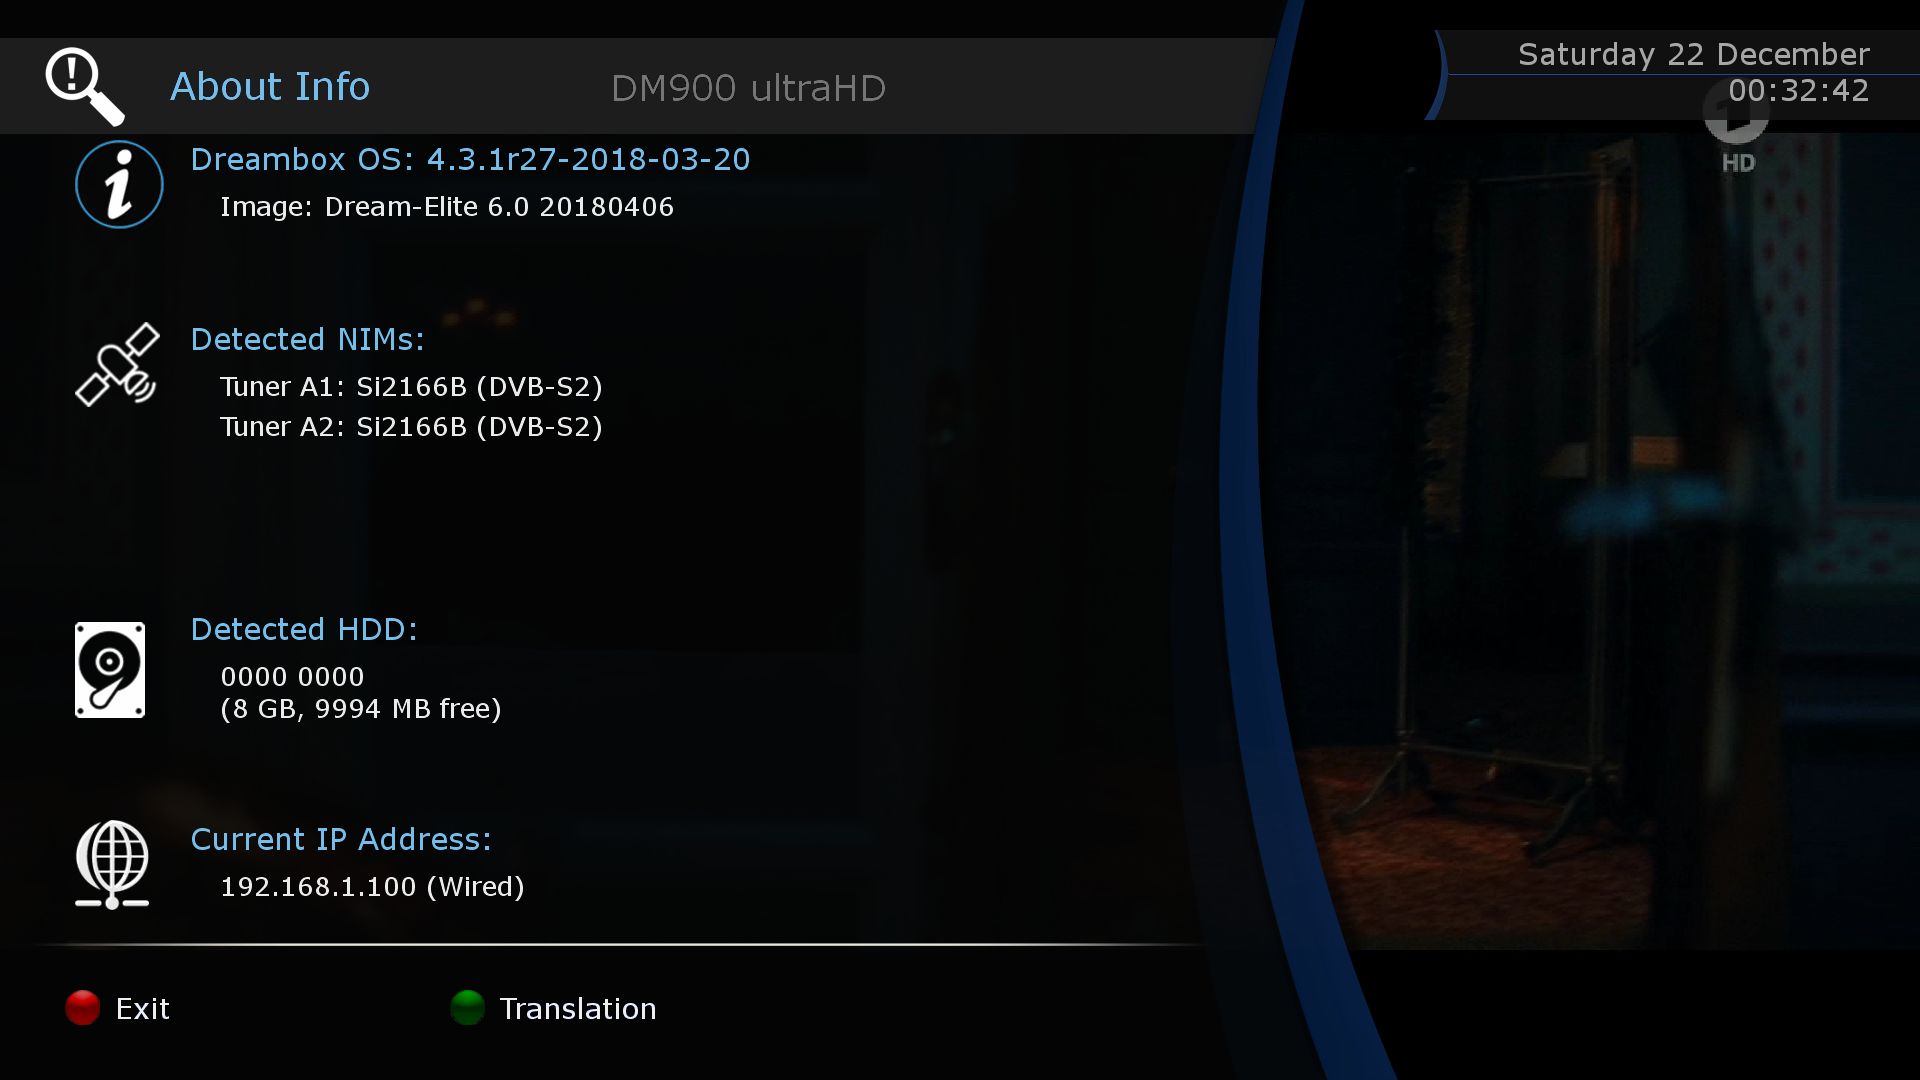Click the Dreambox OS version info
The height and width of the screenshot is (1080, 1920).
coord(471,158)
